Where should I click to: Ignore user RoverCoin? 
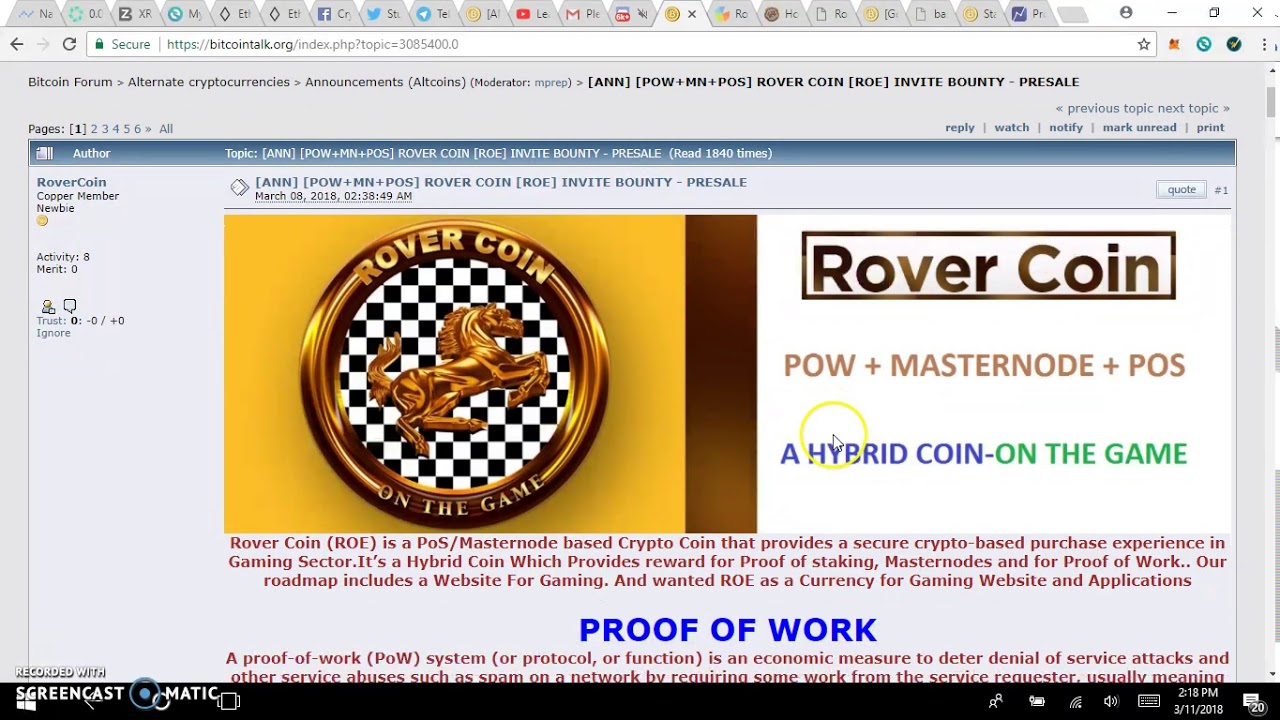(x=54, y=333)
